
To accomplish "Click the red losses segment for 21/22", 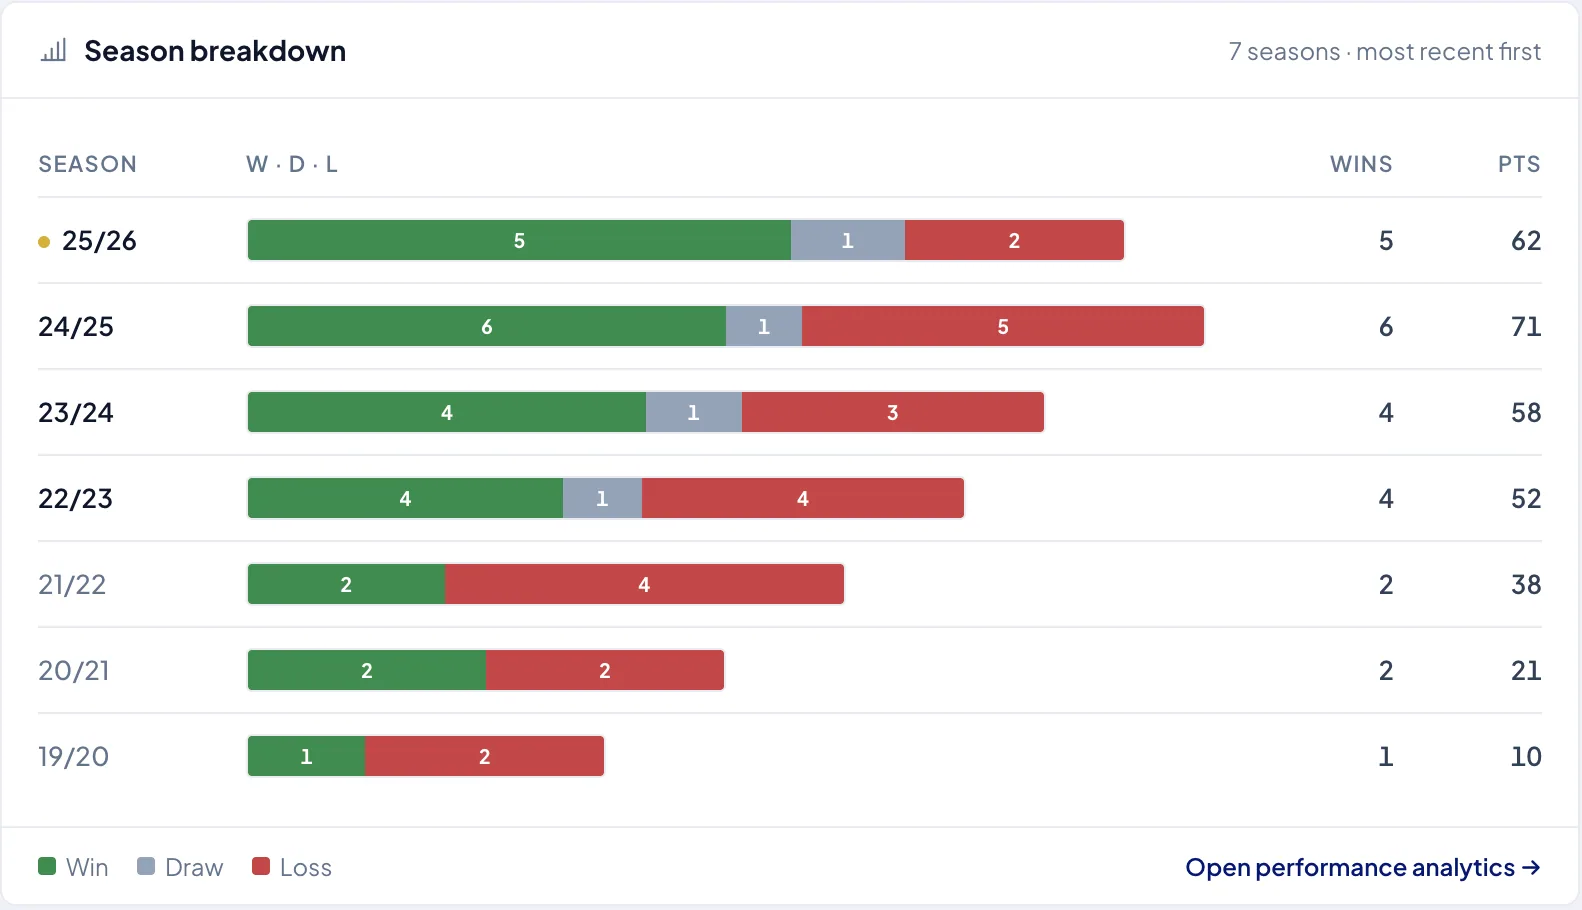I will (x=644, y=584).
